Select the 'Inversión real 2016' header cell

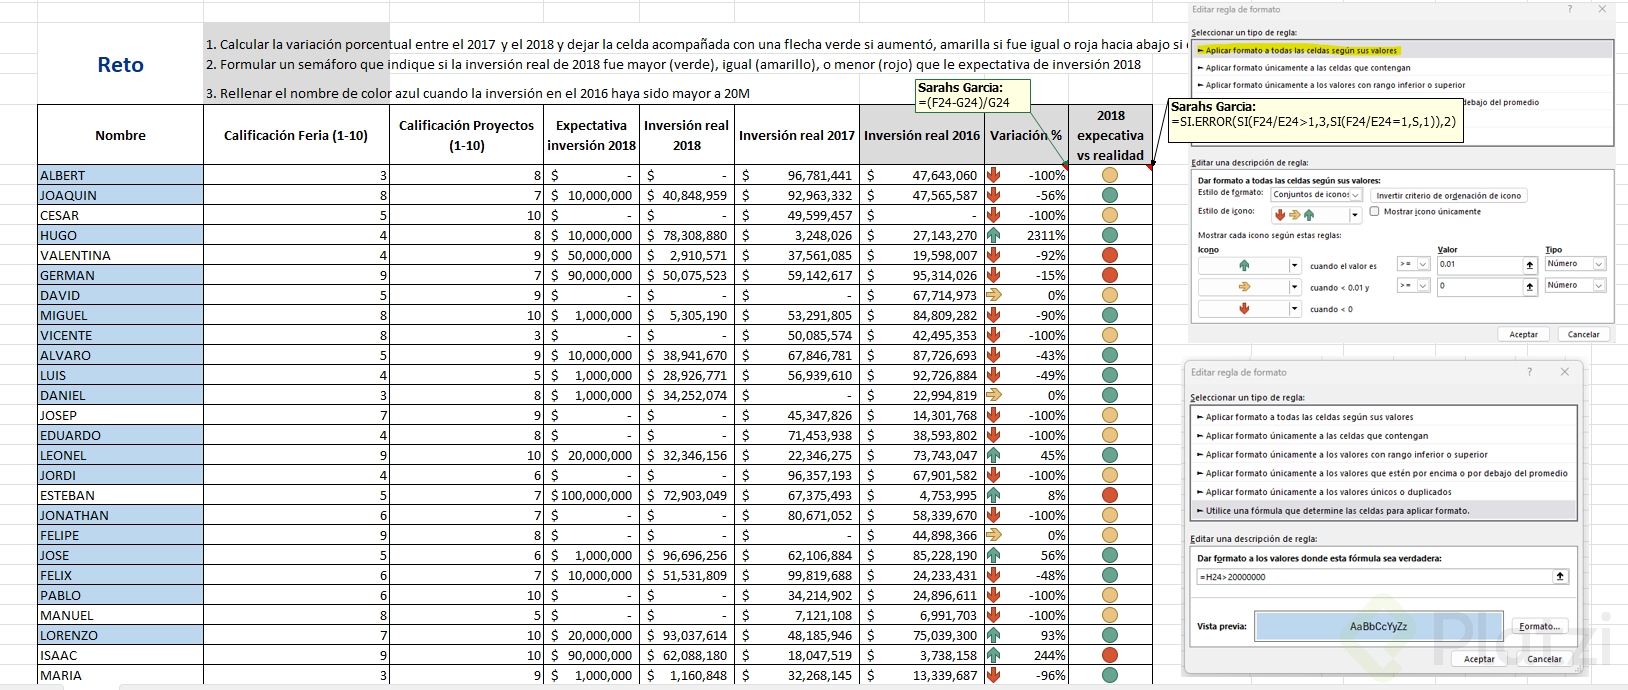(x=922, y=135)
